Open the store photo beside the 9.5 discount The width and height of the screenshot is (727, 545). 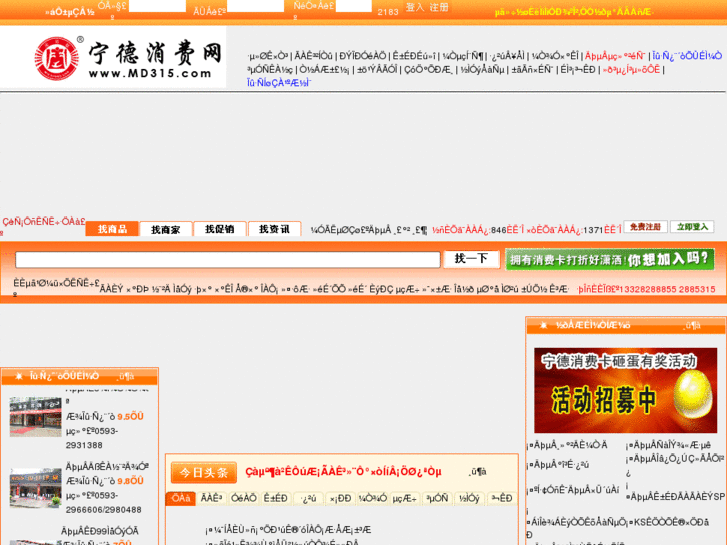coord(35,417)
